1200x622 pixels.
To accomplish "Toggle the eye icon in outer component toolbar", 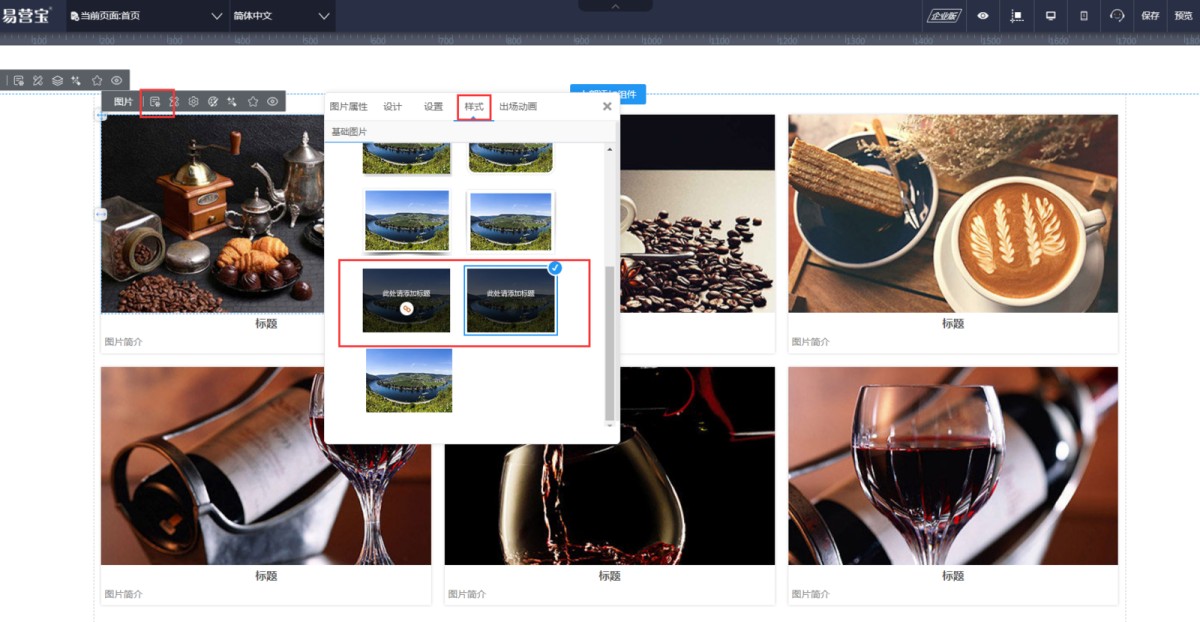I will (x=117, y=80).
